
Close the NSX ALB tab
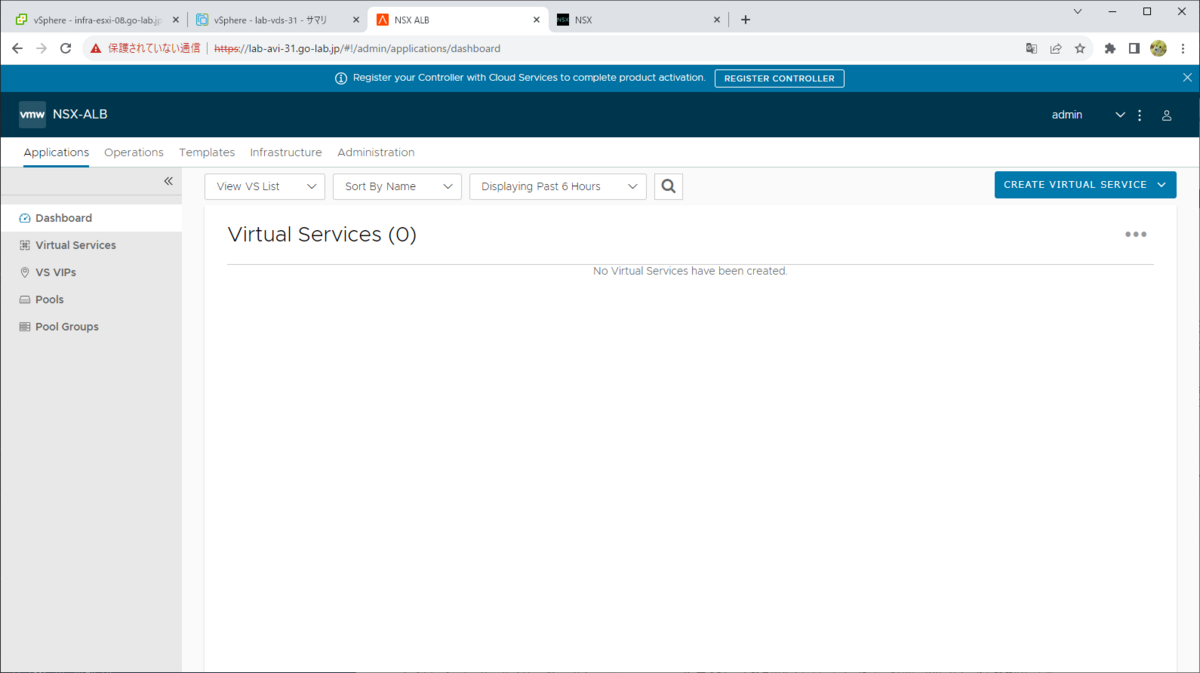(536, 20)
